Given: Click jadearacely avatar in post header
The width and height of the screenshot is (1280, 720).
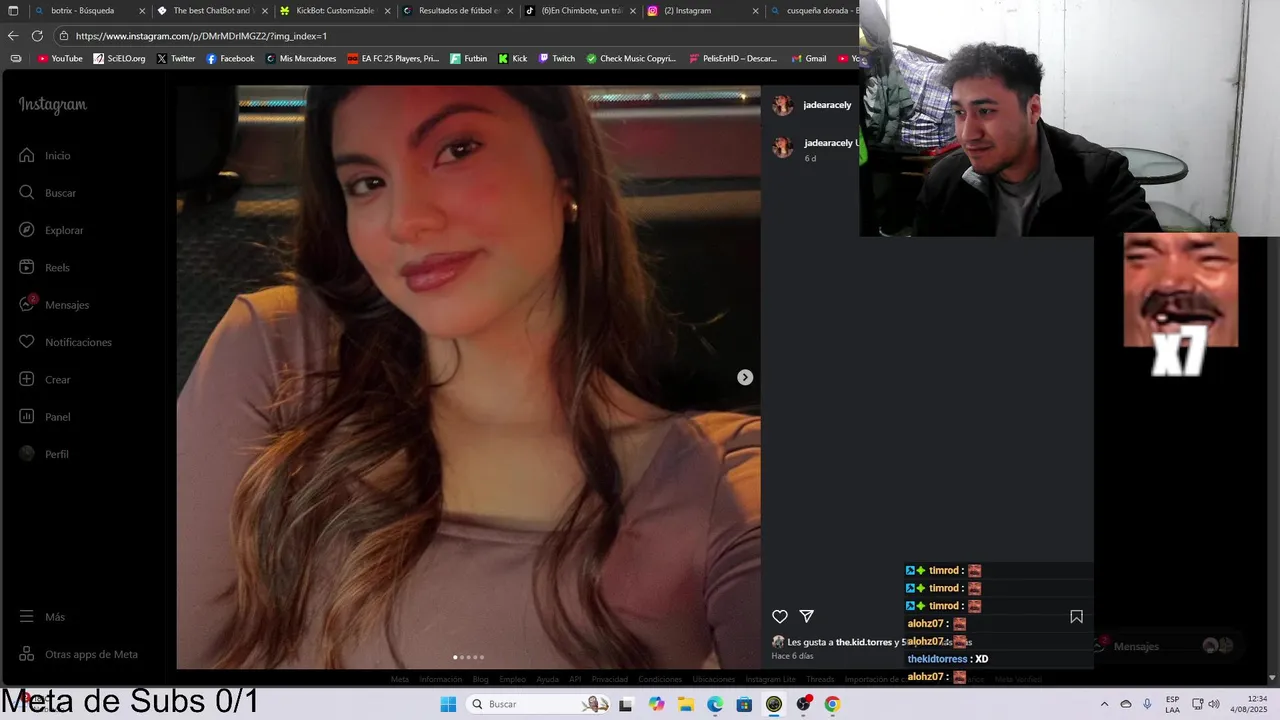Looking at the screenshot, I should pyautogui.click(x=783, y=105).
